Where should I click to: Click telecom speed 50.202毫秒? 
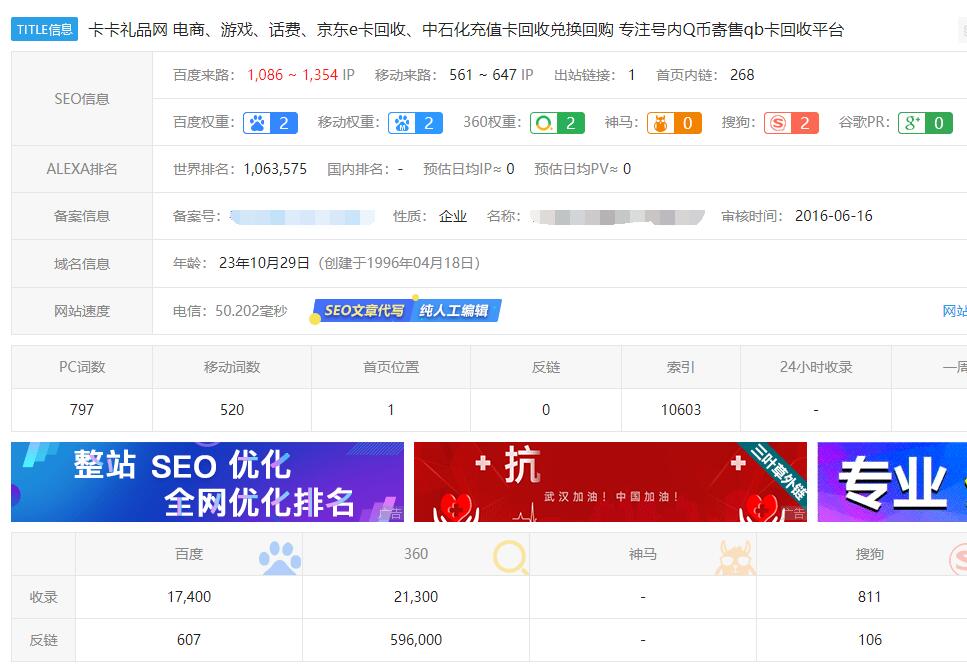(x=251, y=311)
